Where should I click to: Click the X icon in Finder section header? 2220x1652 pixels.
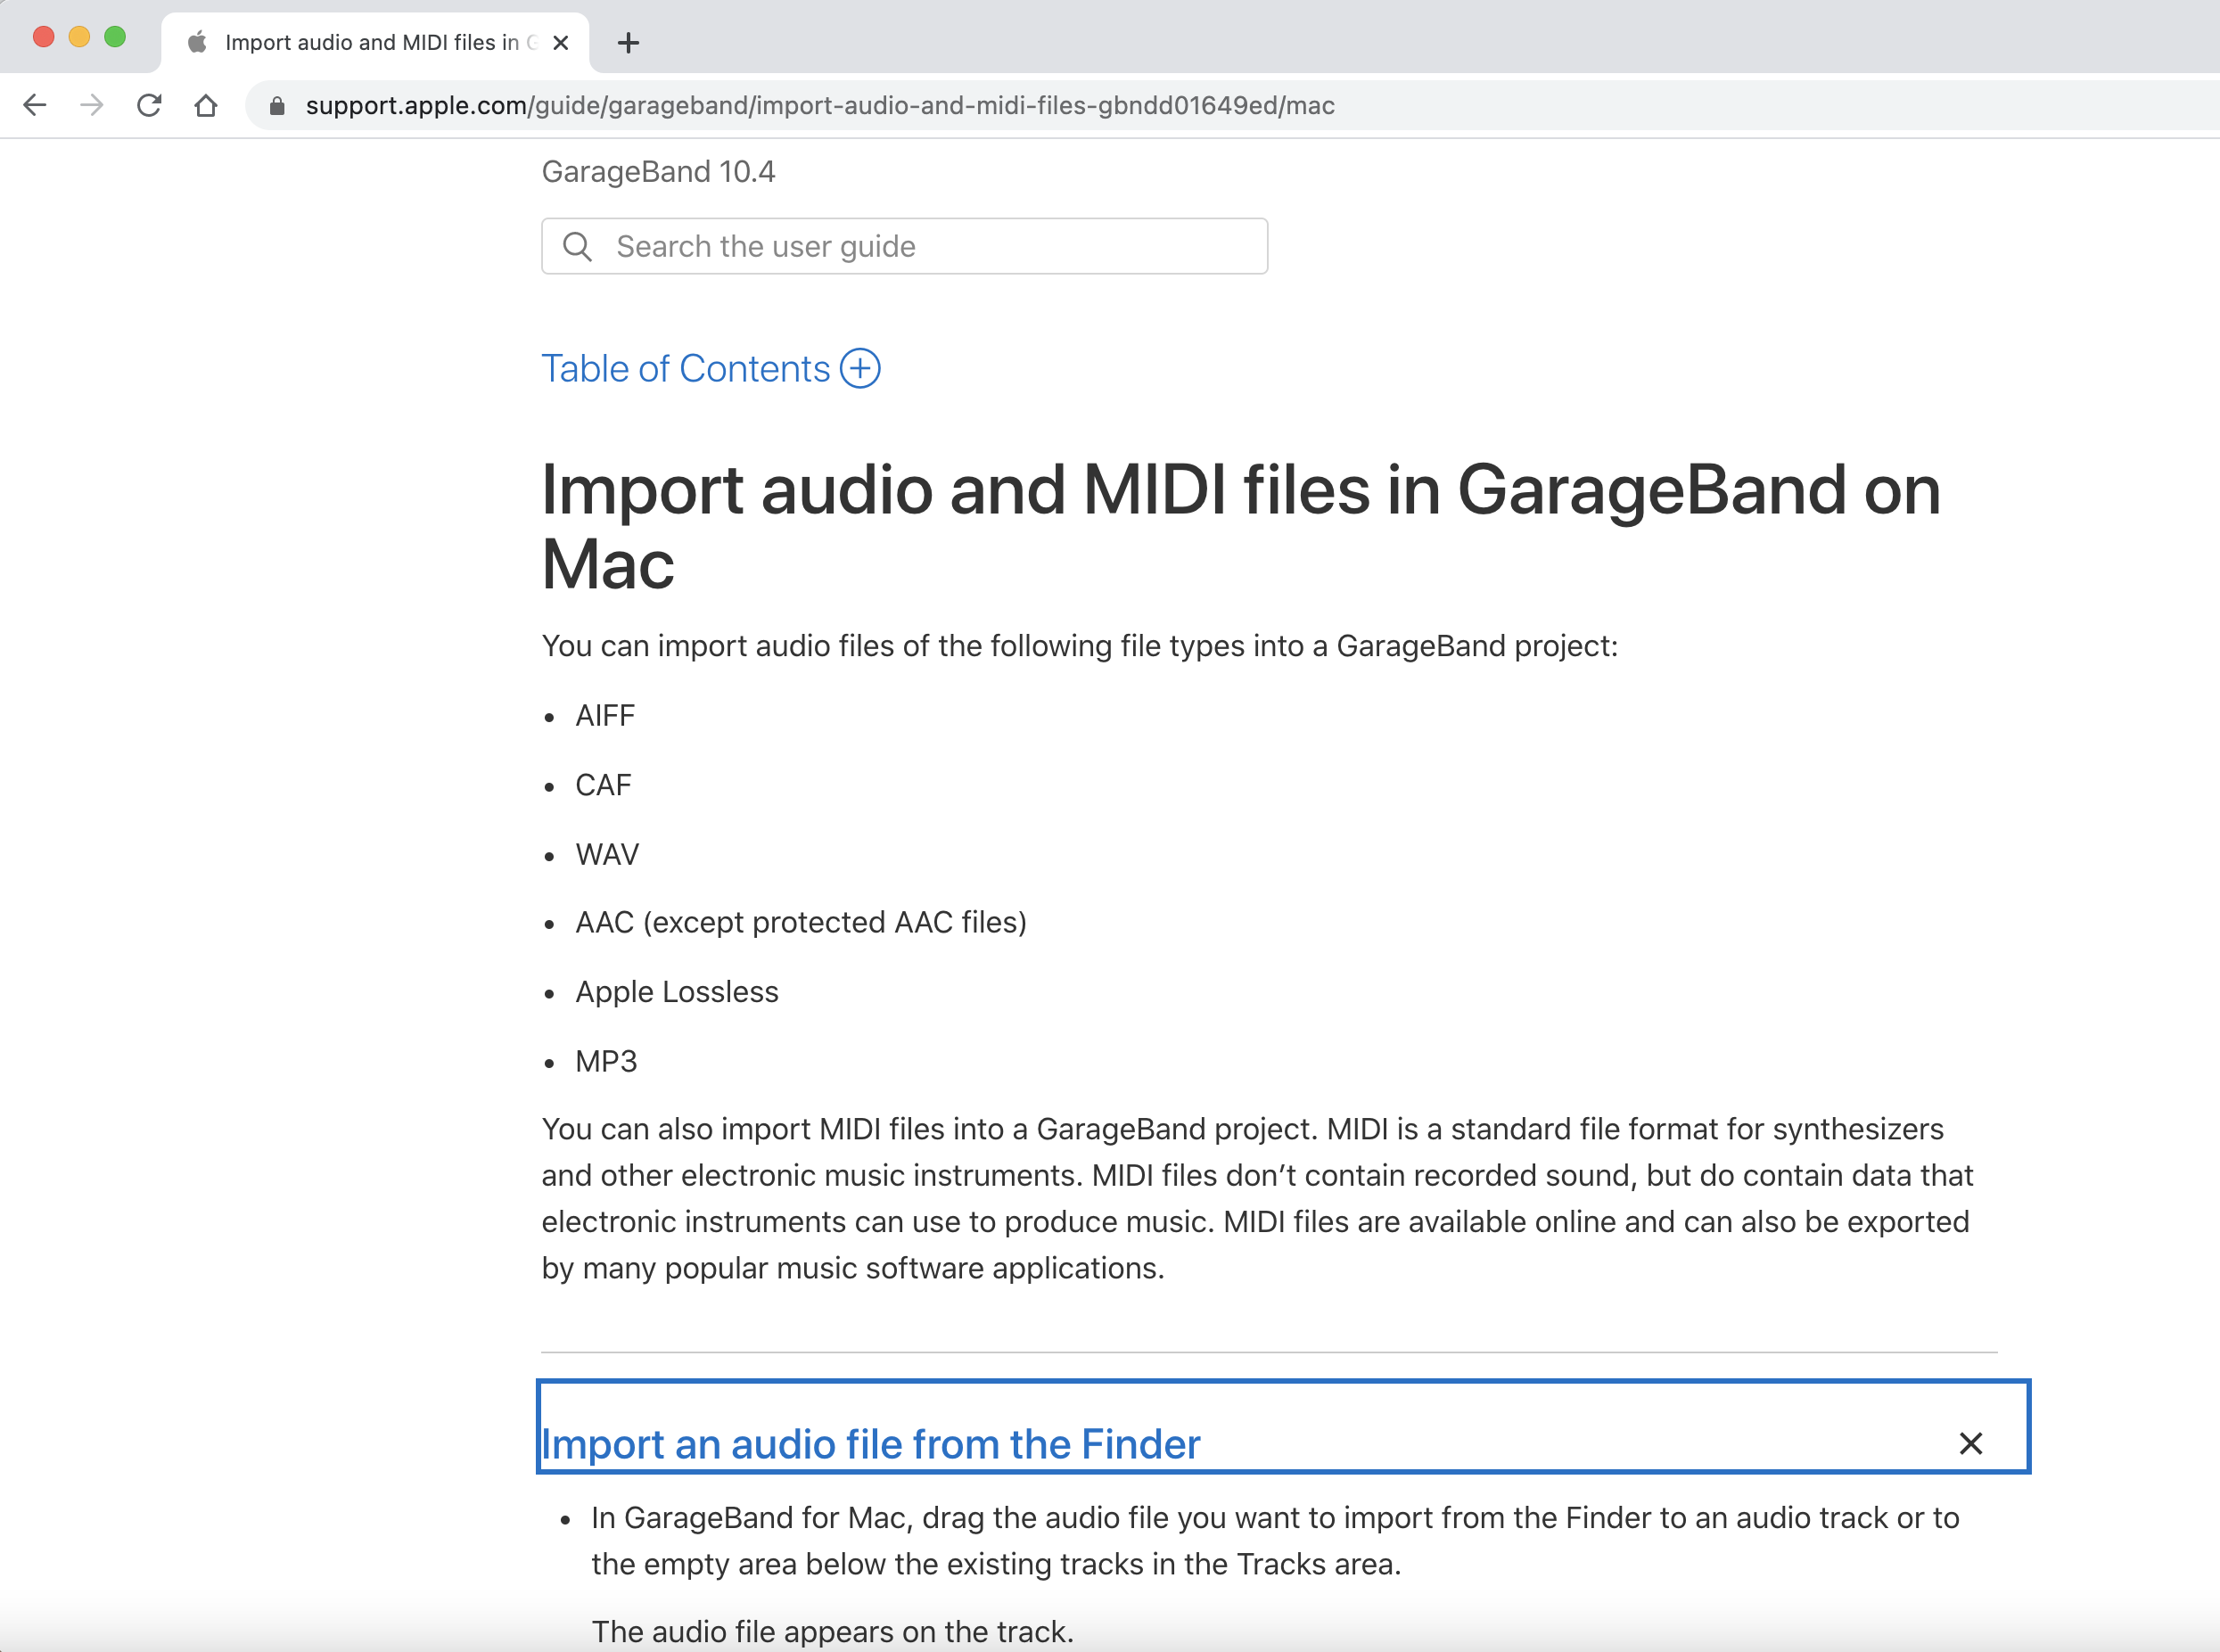click(1970, 1443)
